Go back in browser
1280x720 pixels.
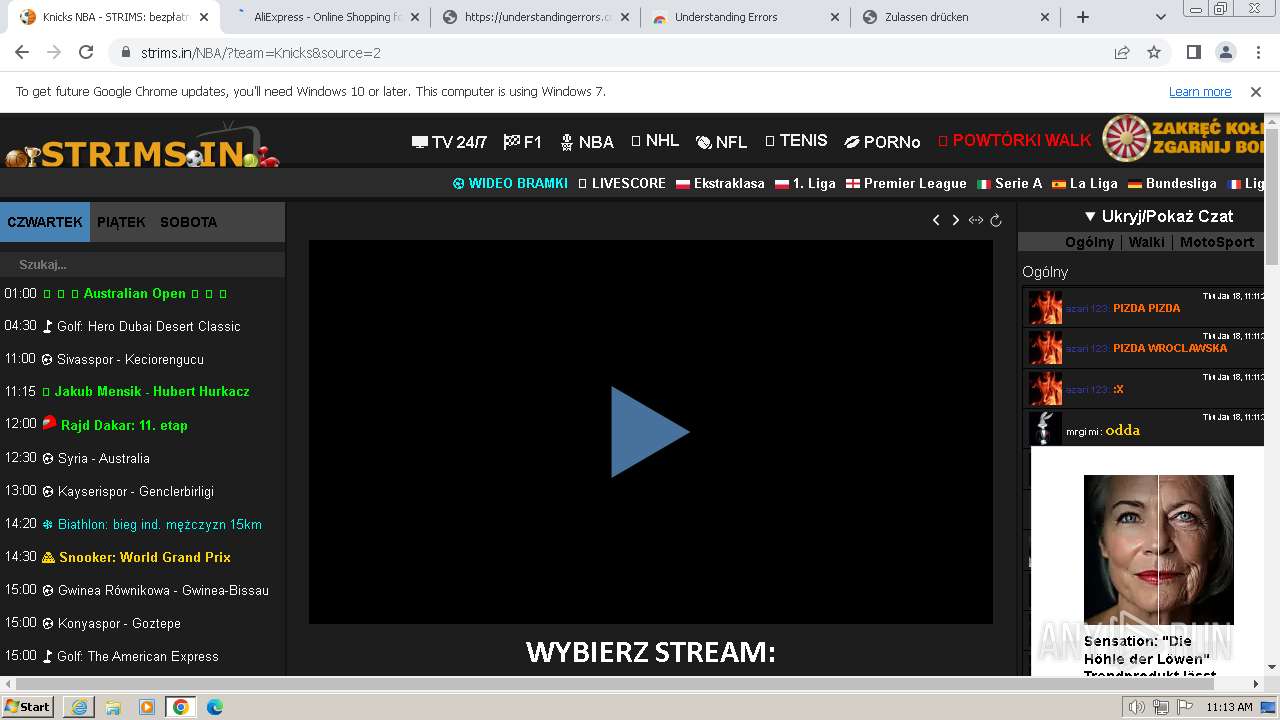(22, 53)
